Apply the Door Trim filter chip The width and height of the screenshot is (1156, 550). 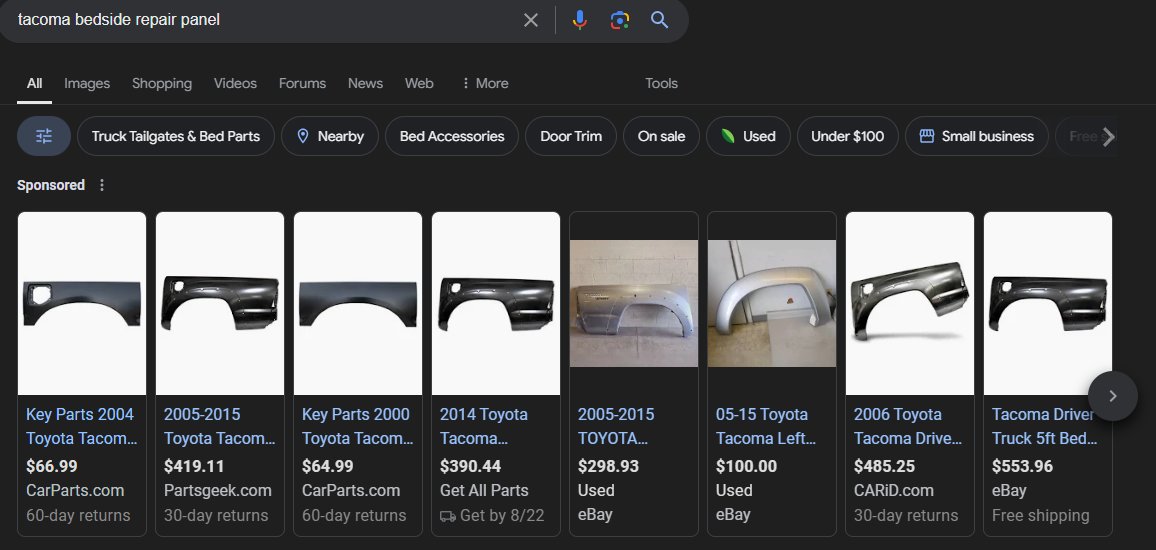(x=571, y=136)
